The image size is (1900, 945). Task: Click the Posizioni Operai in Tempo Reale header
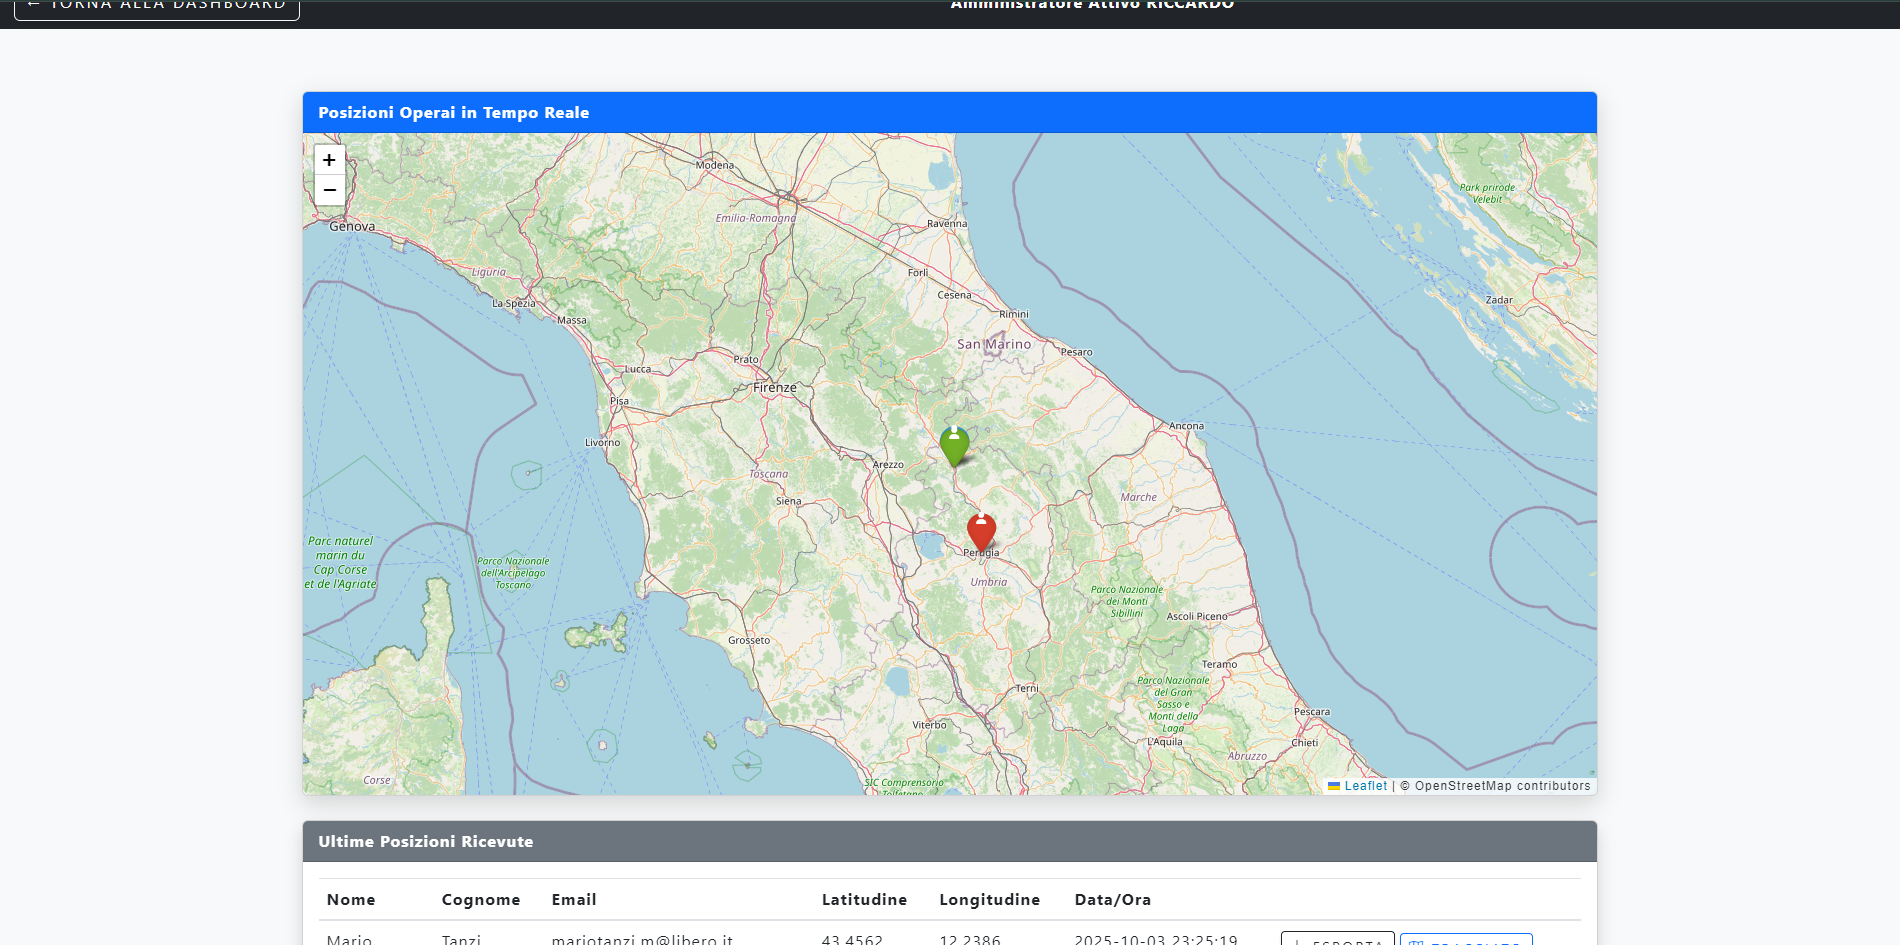[x=454, y=113]
